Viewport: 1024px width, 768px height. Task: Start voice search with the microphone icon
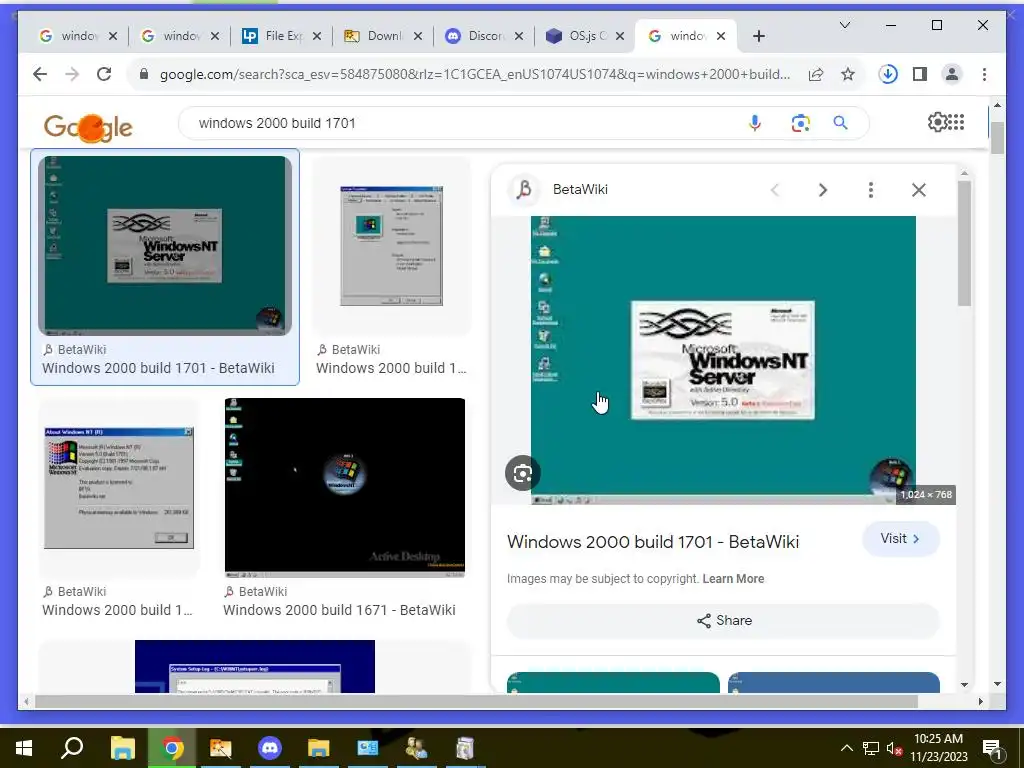pyautogui.click(x=755, y=123)
